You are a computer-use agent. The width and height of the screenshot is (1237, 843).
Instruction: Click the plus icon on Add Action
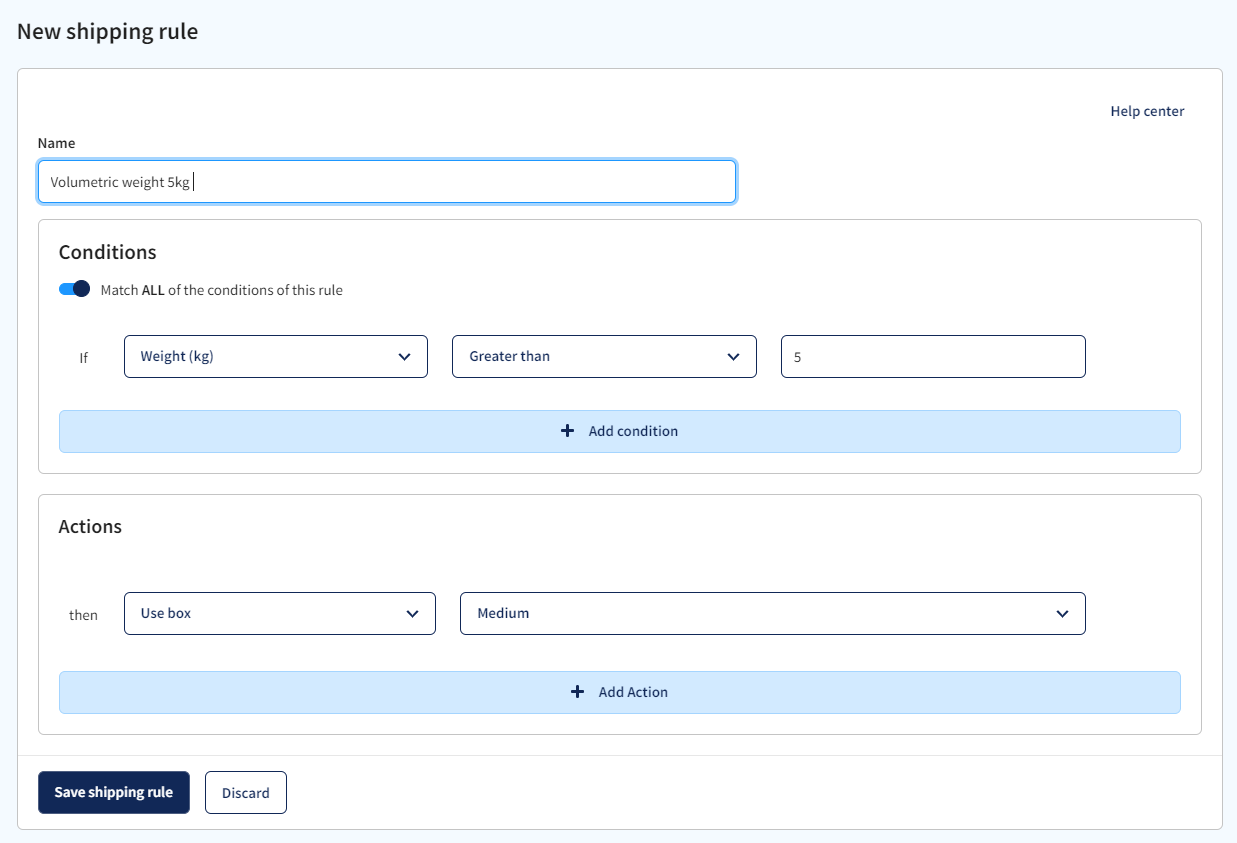click(x=577, y=691)
